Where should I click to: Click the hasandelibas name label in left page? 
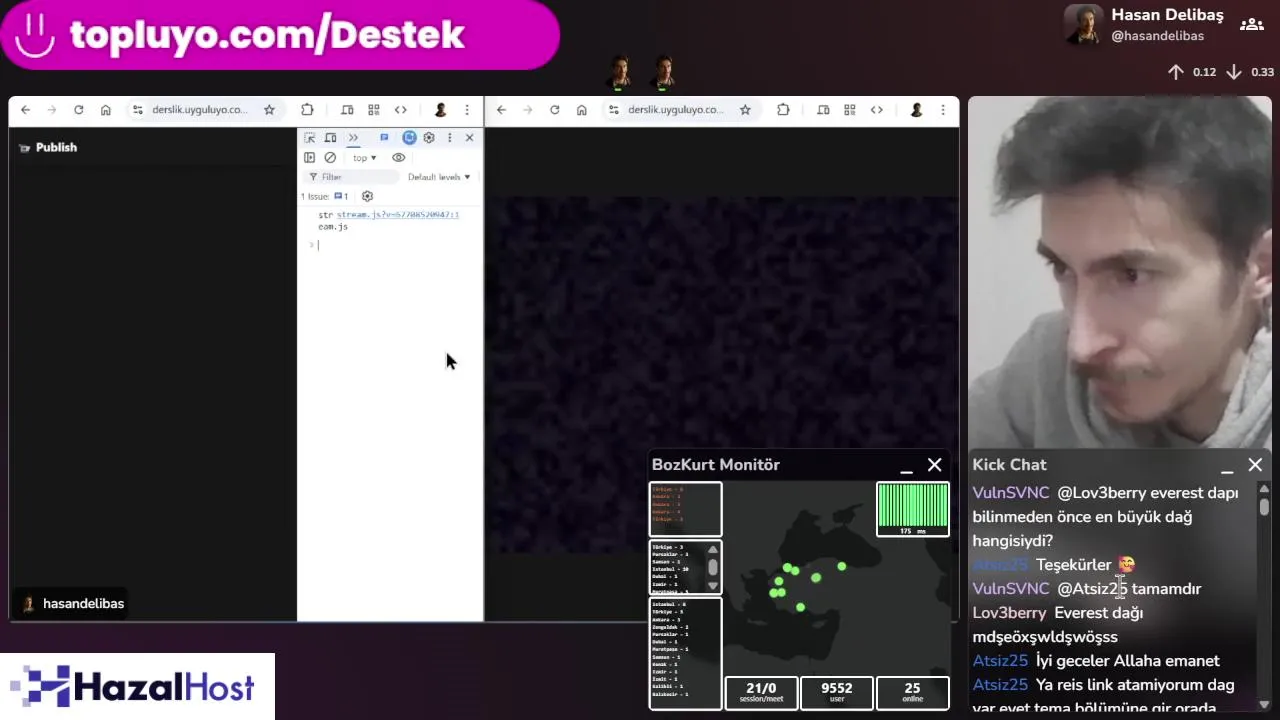[x=84, y=604]
